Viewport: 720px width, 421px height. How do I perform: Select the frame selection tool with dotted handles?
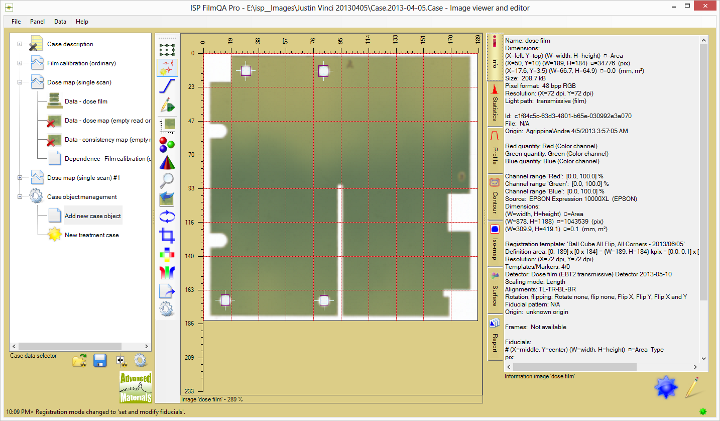pyautogui.click(x=167, y=49)
